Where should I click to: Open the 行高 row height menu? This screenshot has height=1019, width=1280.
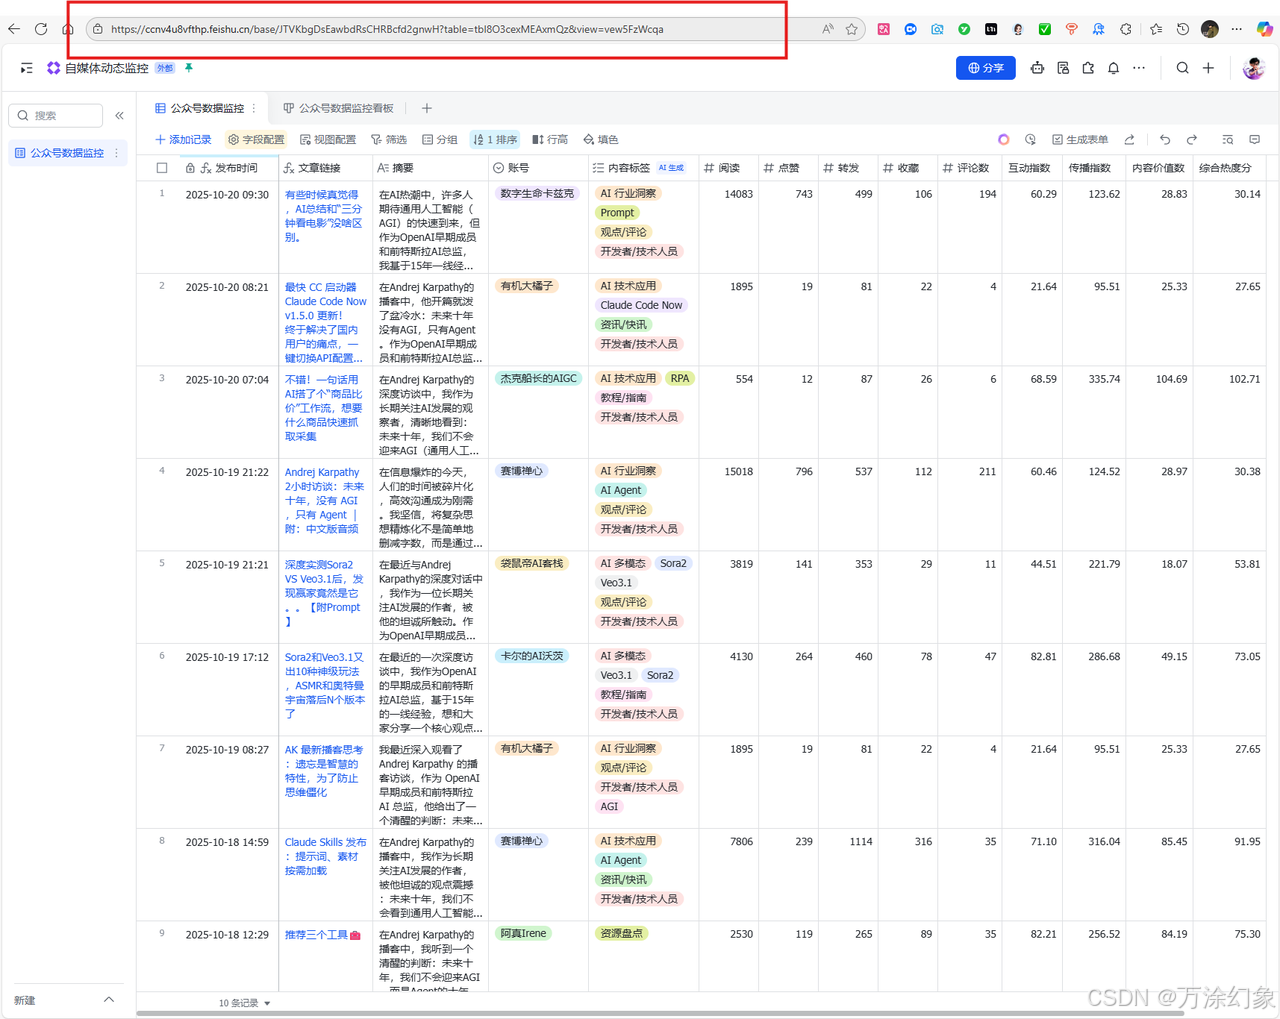550,140
